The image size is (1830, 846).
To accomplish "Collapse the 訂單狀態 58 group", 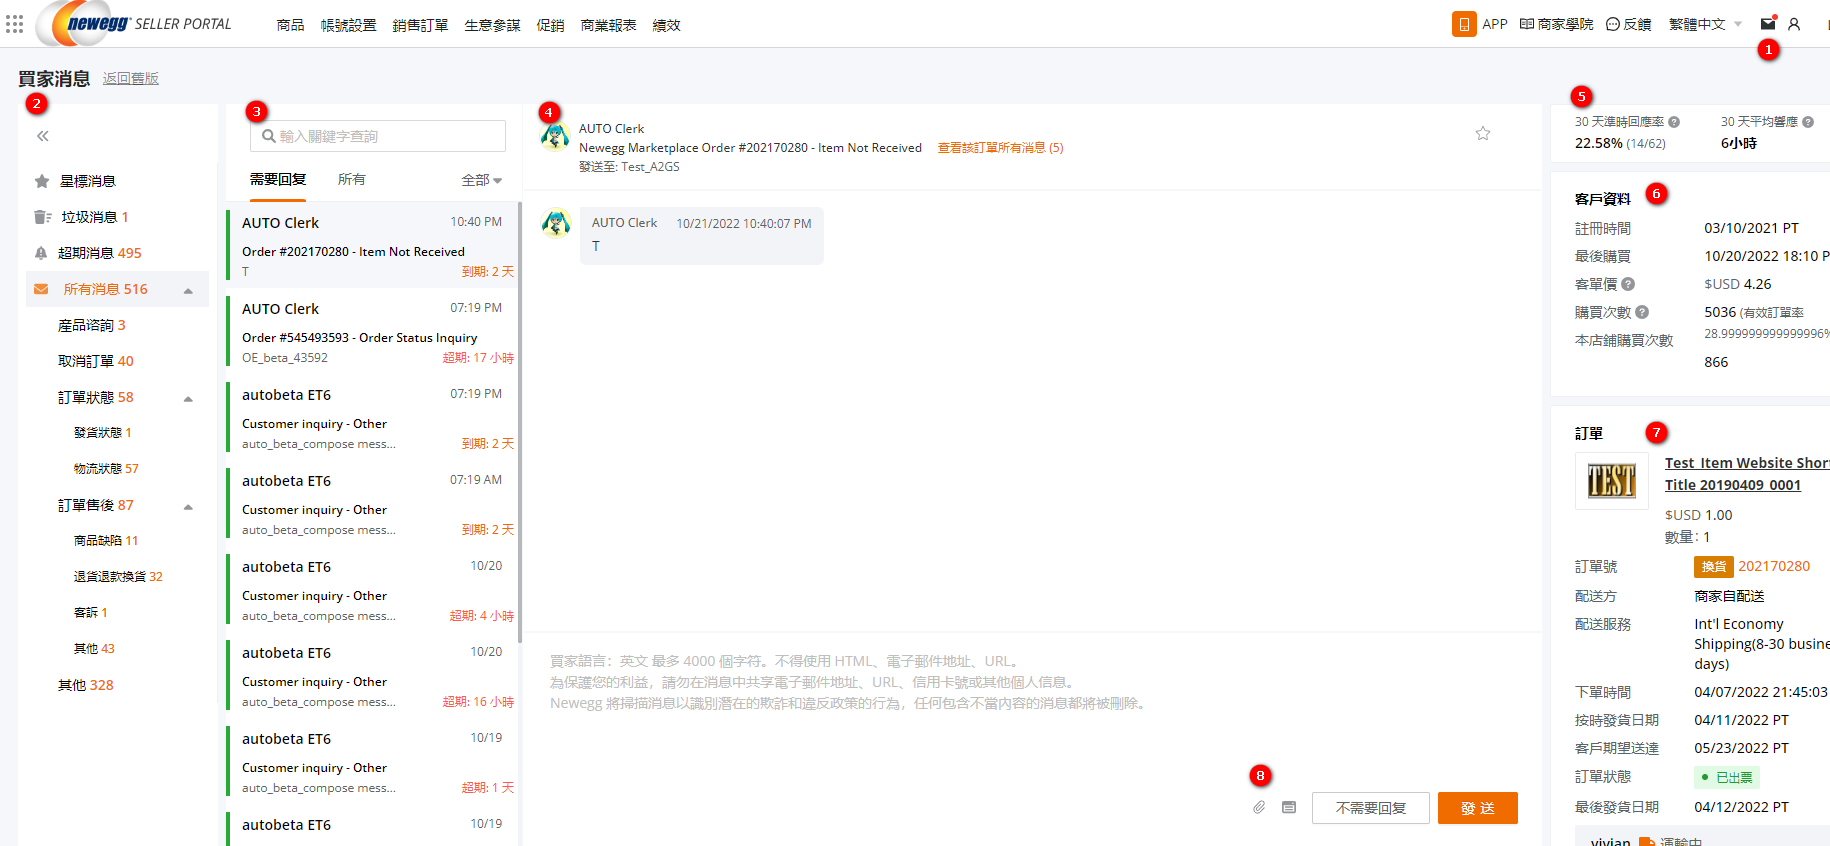I will pyautogui.click(x=188, y=399).
